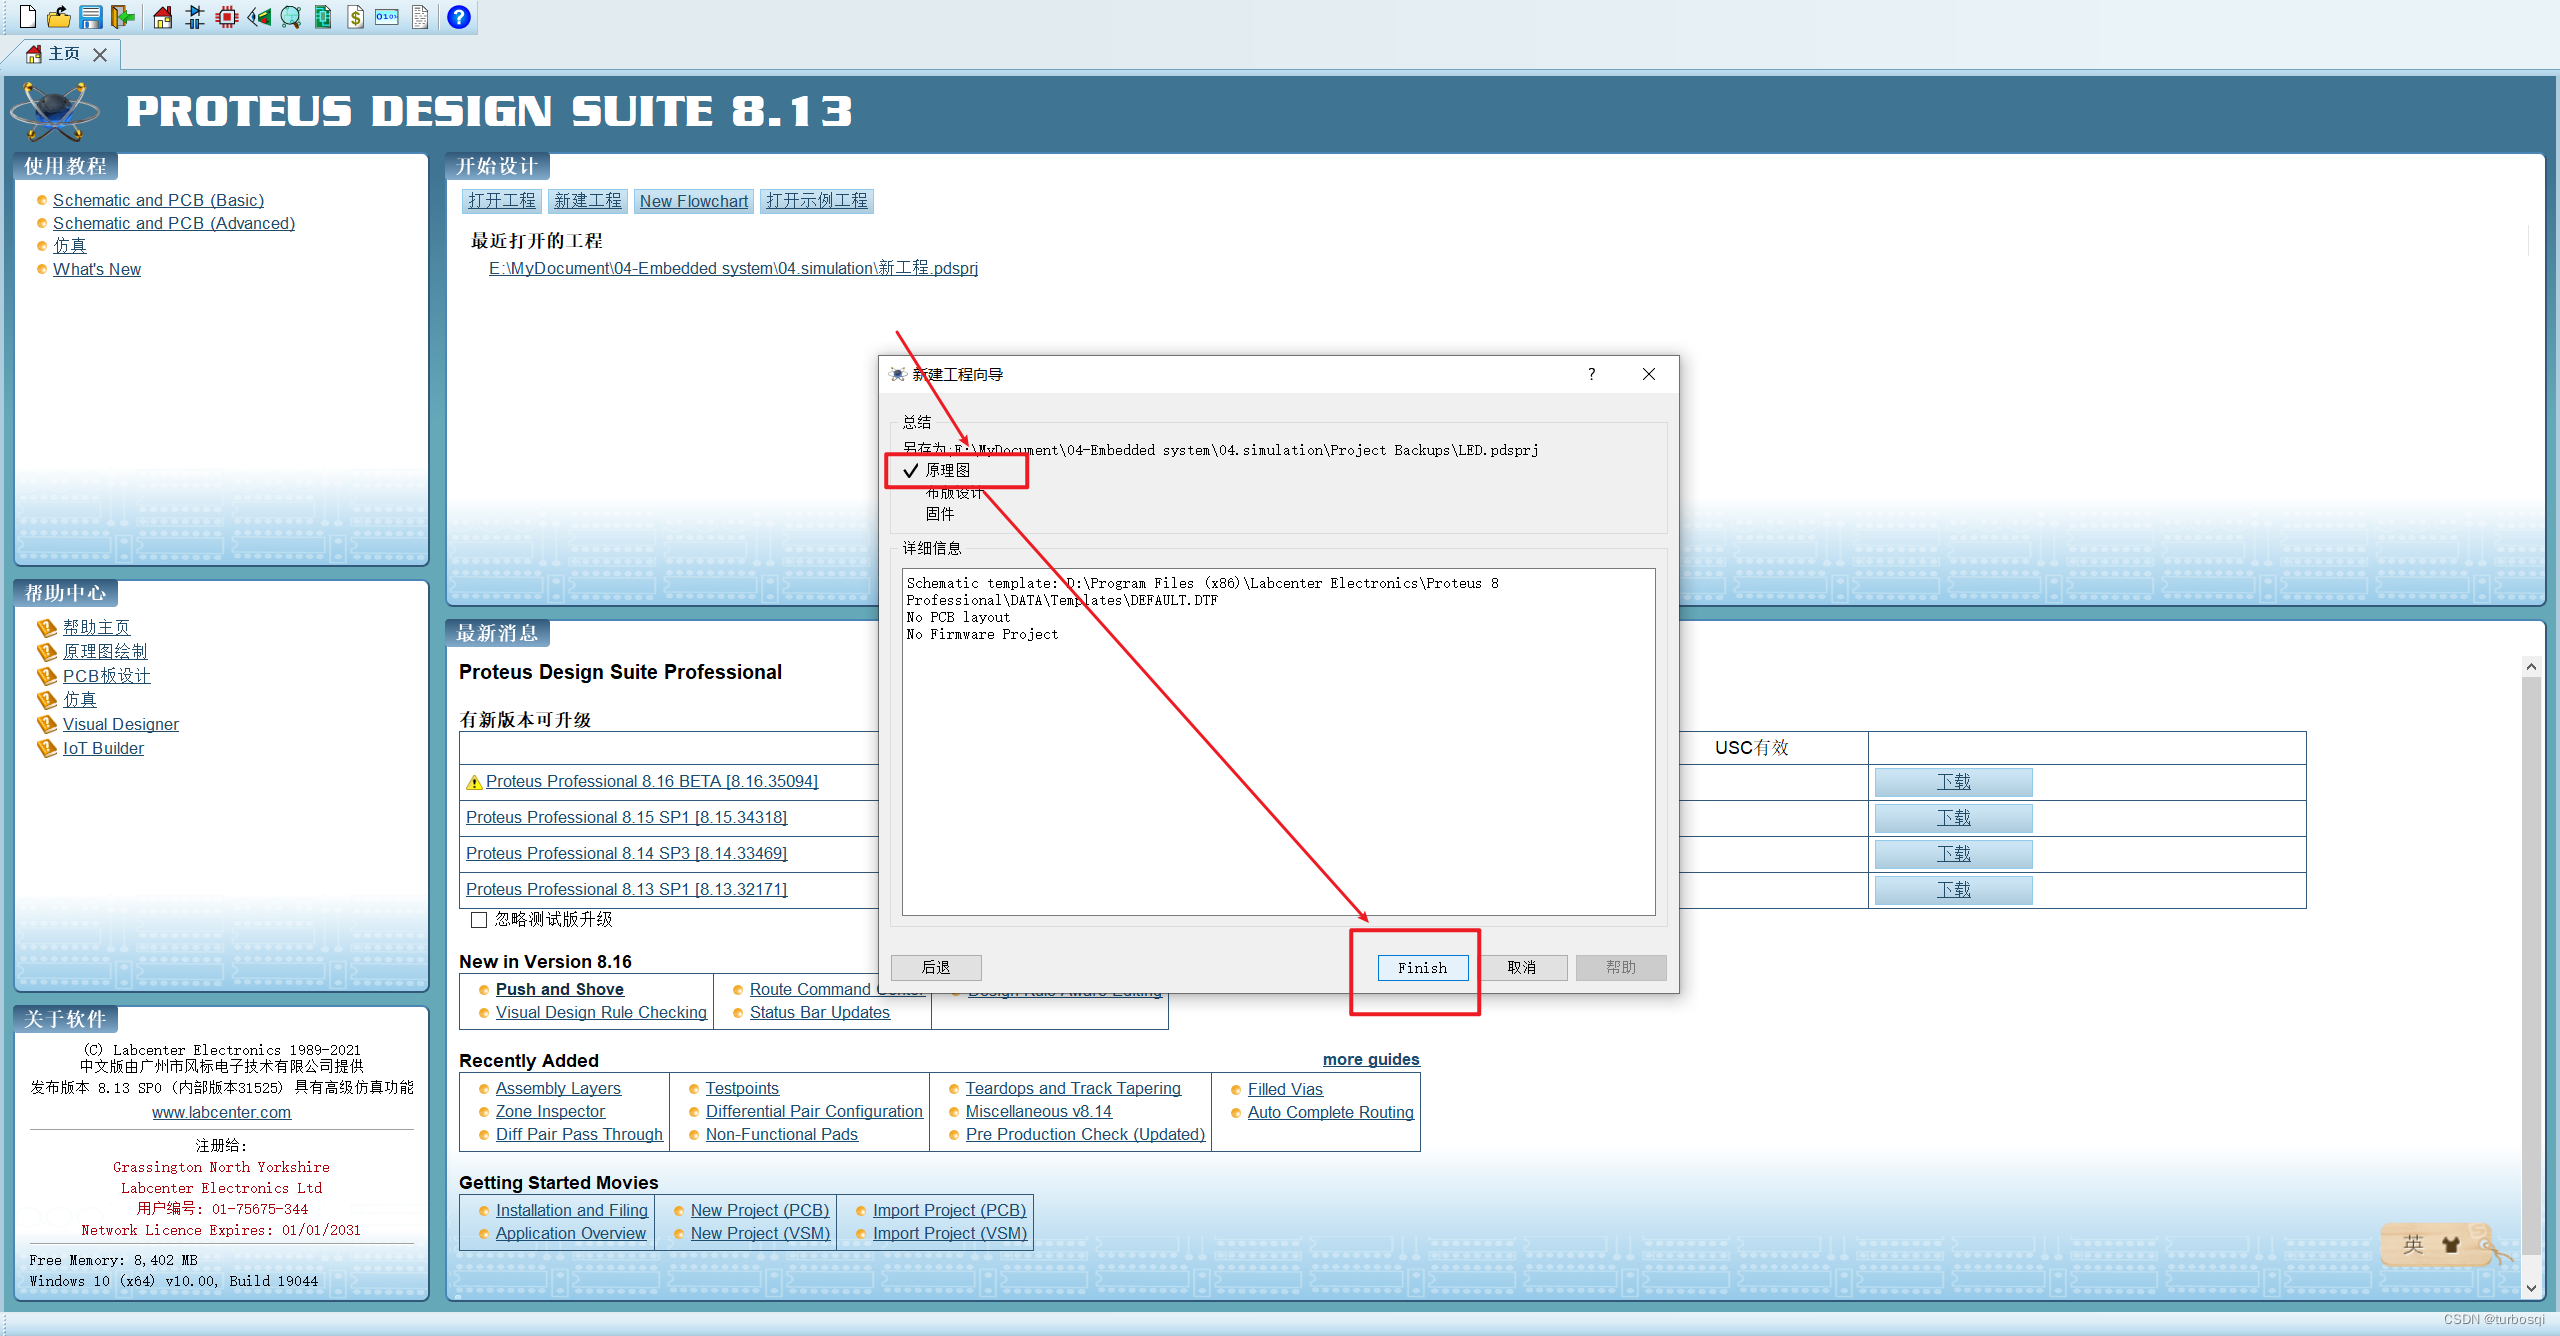The height and width of the screenshot is (1336, 2560).
Task: Open Bill of Materials dollar icon
Action: 355,17
